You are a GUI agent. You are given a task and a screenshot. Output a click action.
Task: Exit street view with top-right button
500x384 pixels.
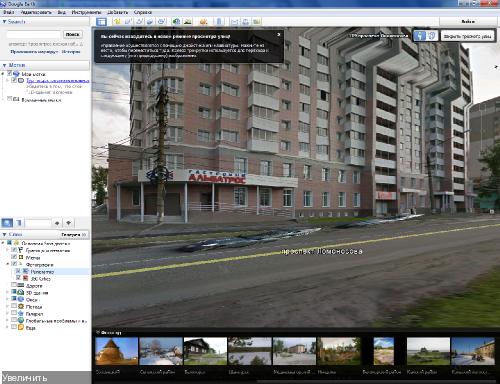pos(467,36)
